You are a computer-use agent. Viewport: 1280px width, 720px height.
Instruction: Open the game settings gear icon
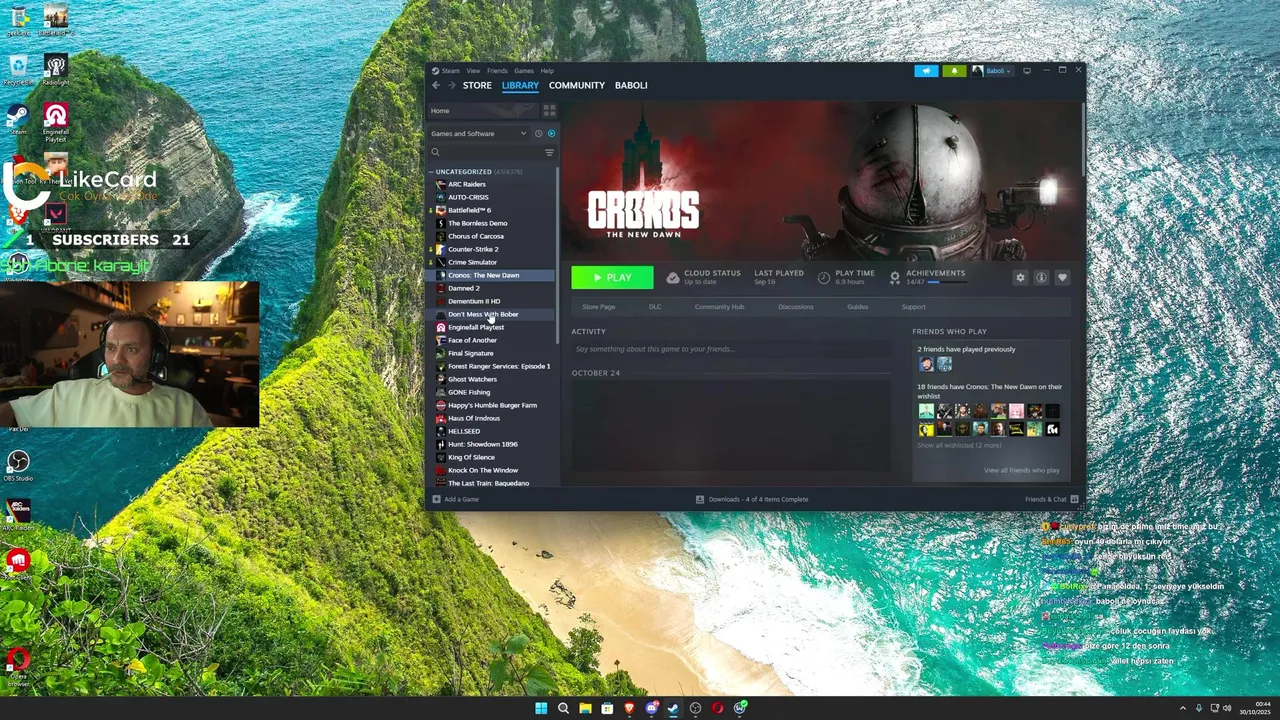coord(1020,277)
